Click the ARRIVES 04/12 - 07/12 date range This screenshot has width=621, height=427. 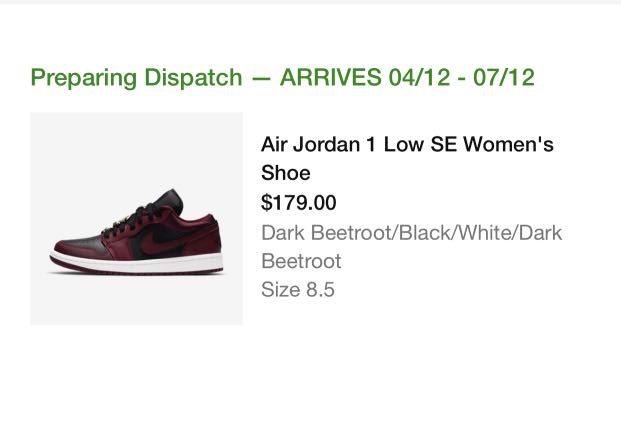click(x=407, y=77)
